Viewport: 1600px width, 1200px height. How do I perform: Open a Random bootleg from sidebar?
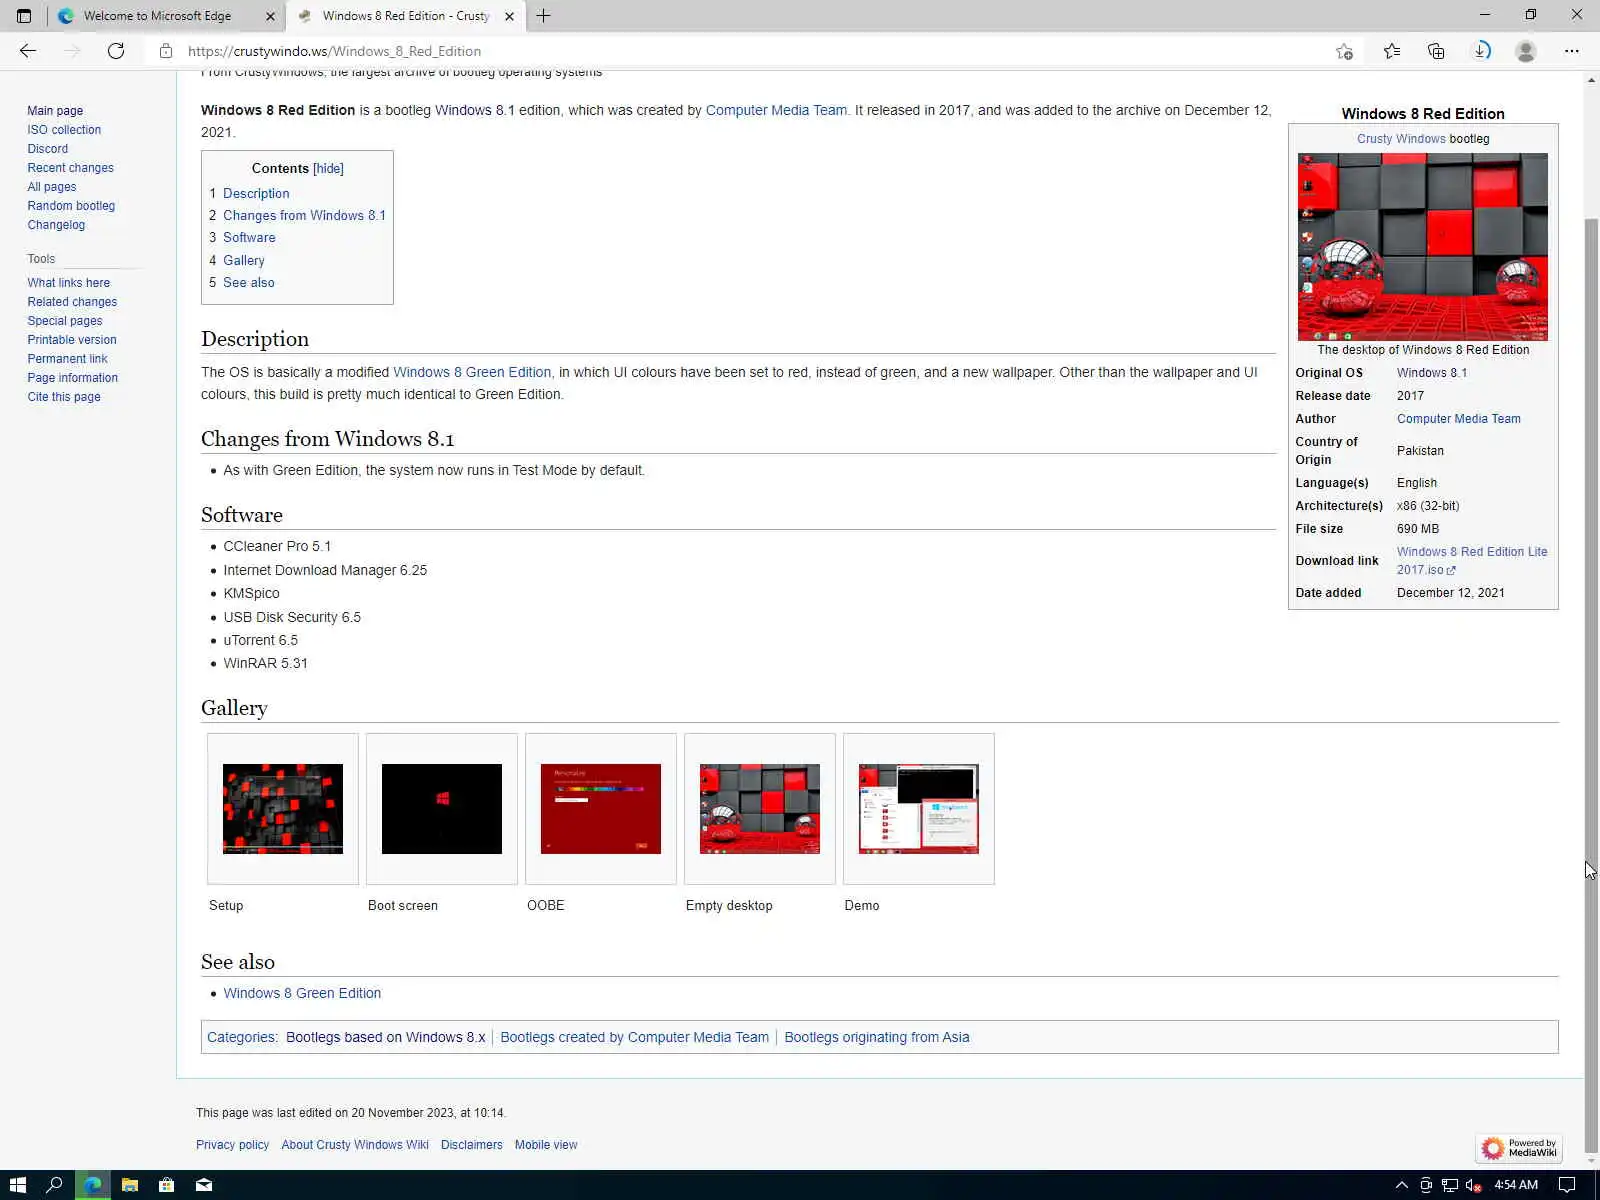coord(71,206)
